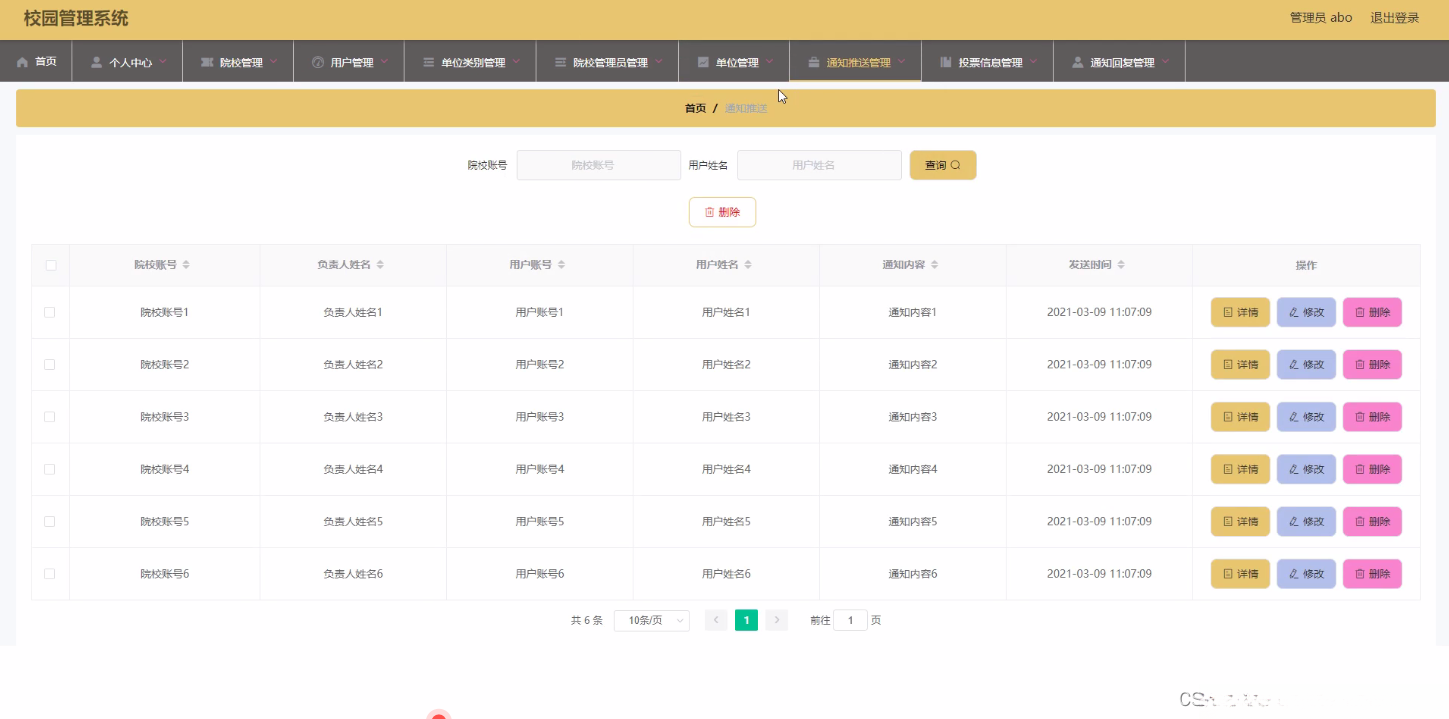This screenshot has width=1449, height=719.
Task: Click the bulk 删除 button above the table
Action: click(x=722, y=212)
